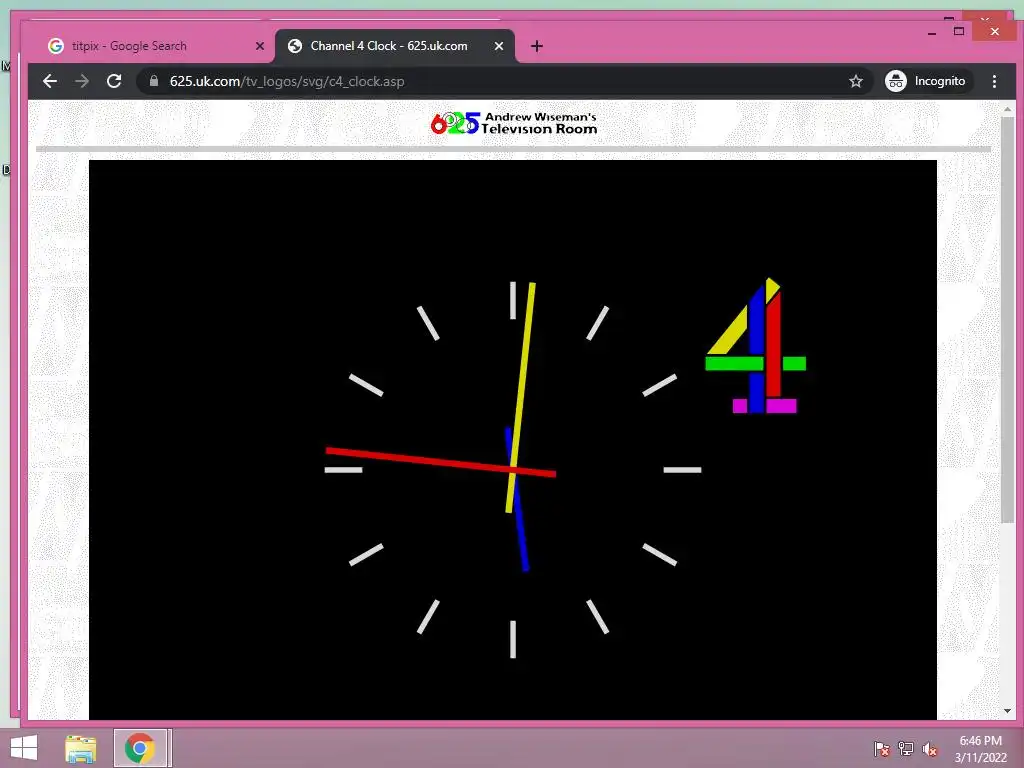Open the Action Center flag tray icon
The image size is (1024, 768).
[x=882, y=748]
